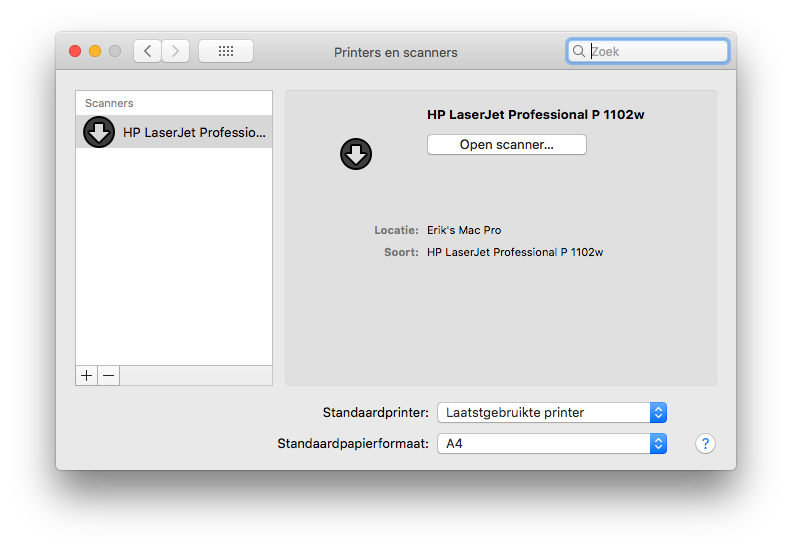This screenshot has width=792, height=550.
Task: Click the HP LaserJet Professional P 1102w title
Action: coord(535,115)
